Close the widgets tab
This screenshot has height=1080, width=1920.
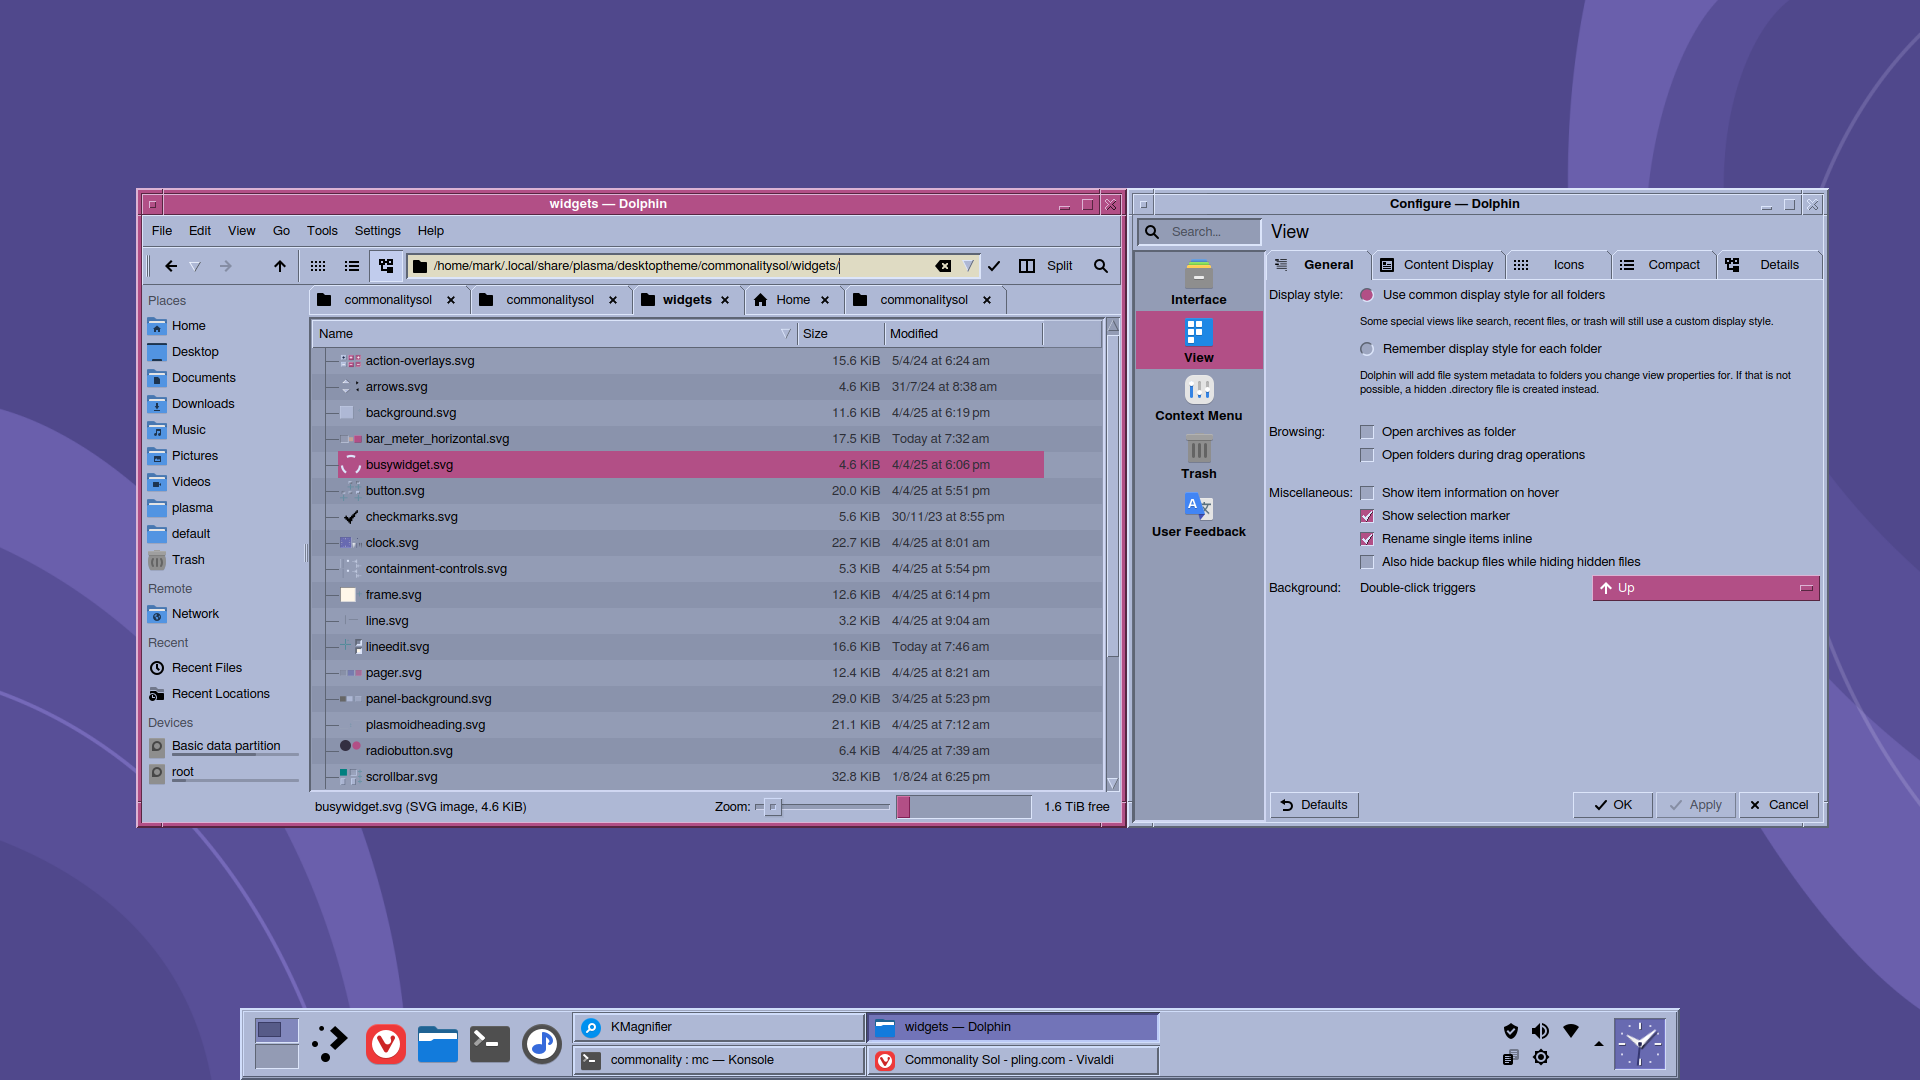click(725, 300)
